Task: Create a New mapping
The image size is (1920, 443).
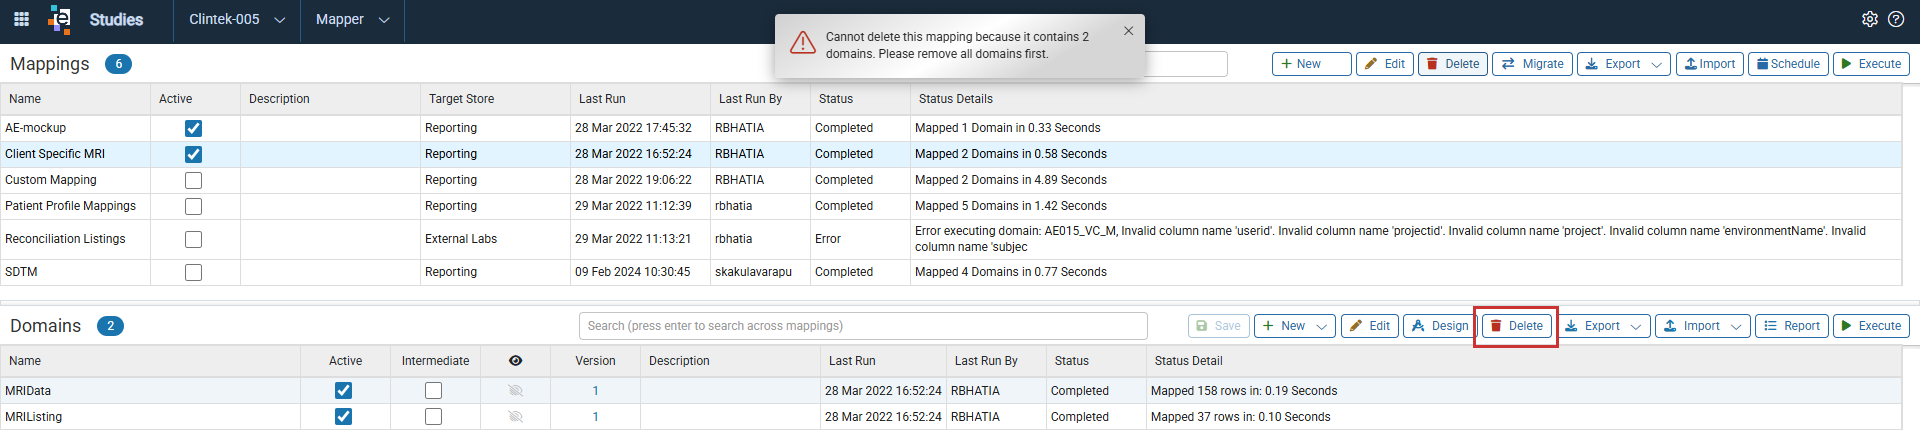Action: 1311,64
